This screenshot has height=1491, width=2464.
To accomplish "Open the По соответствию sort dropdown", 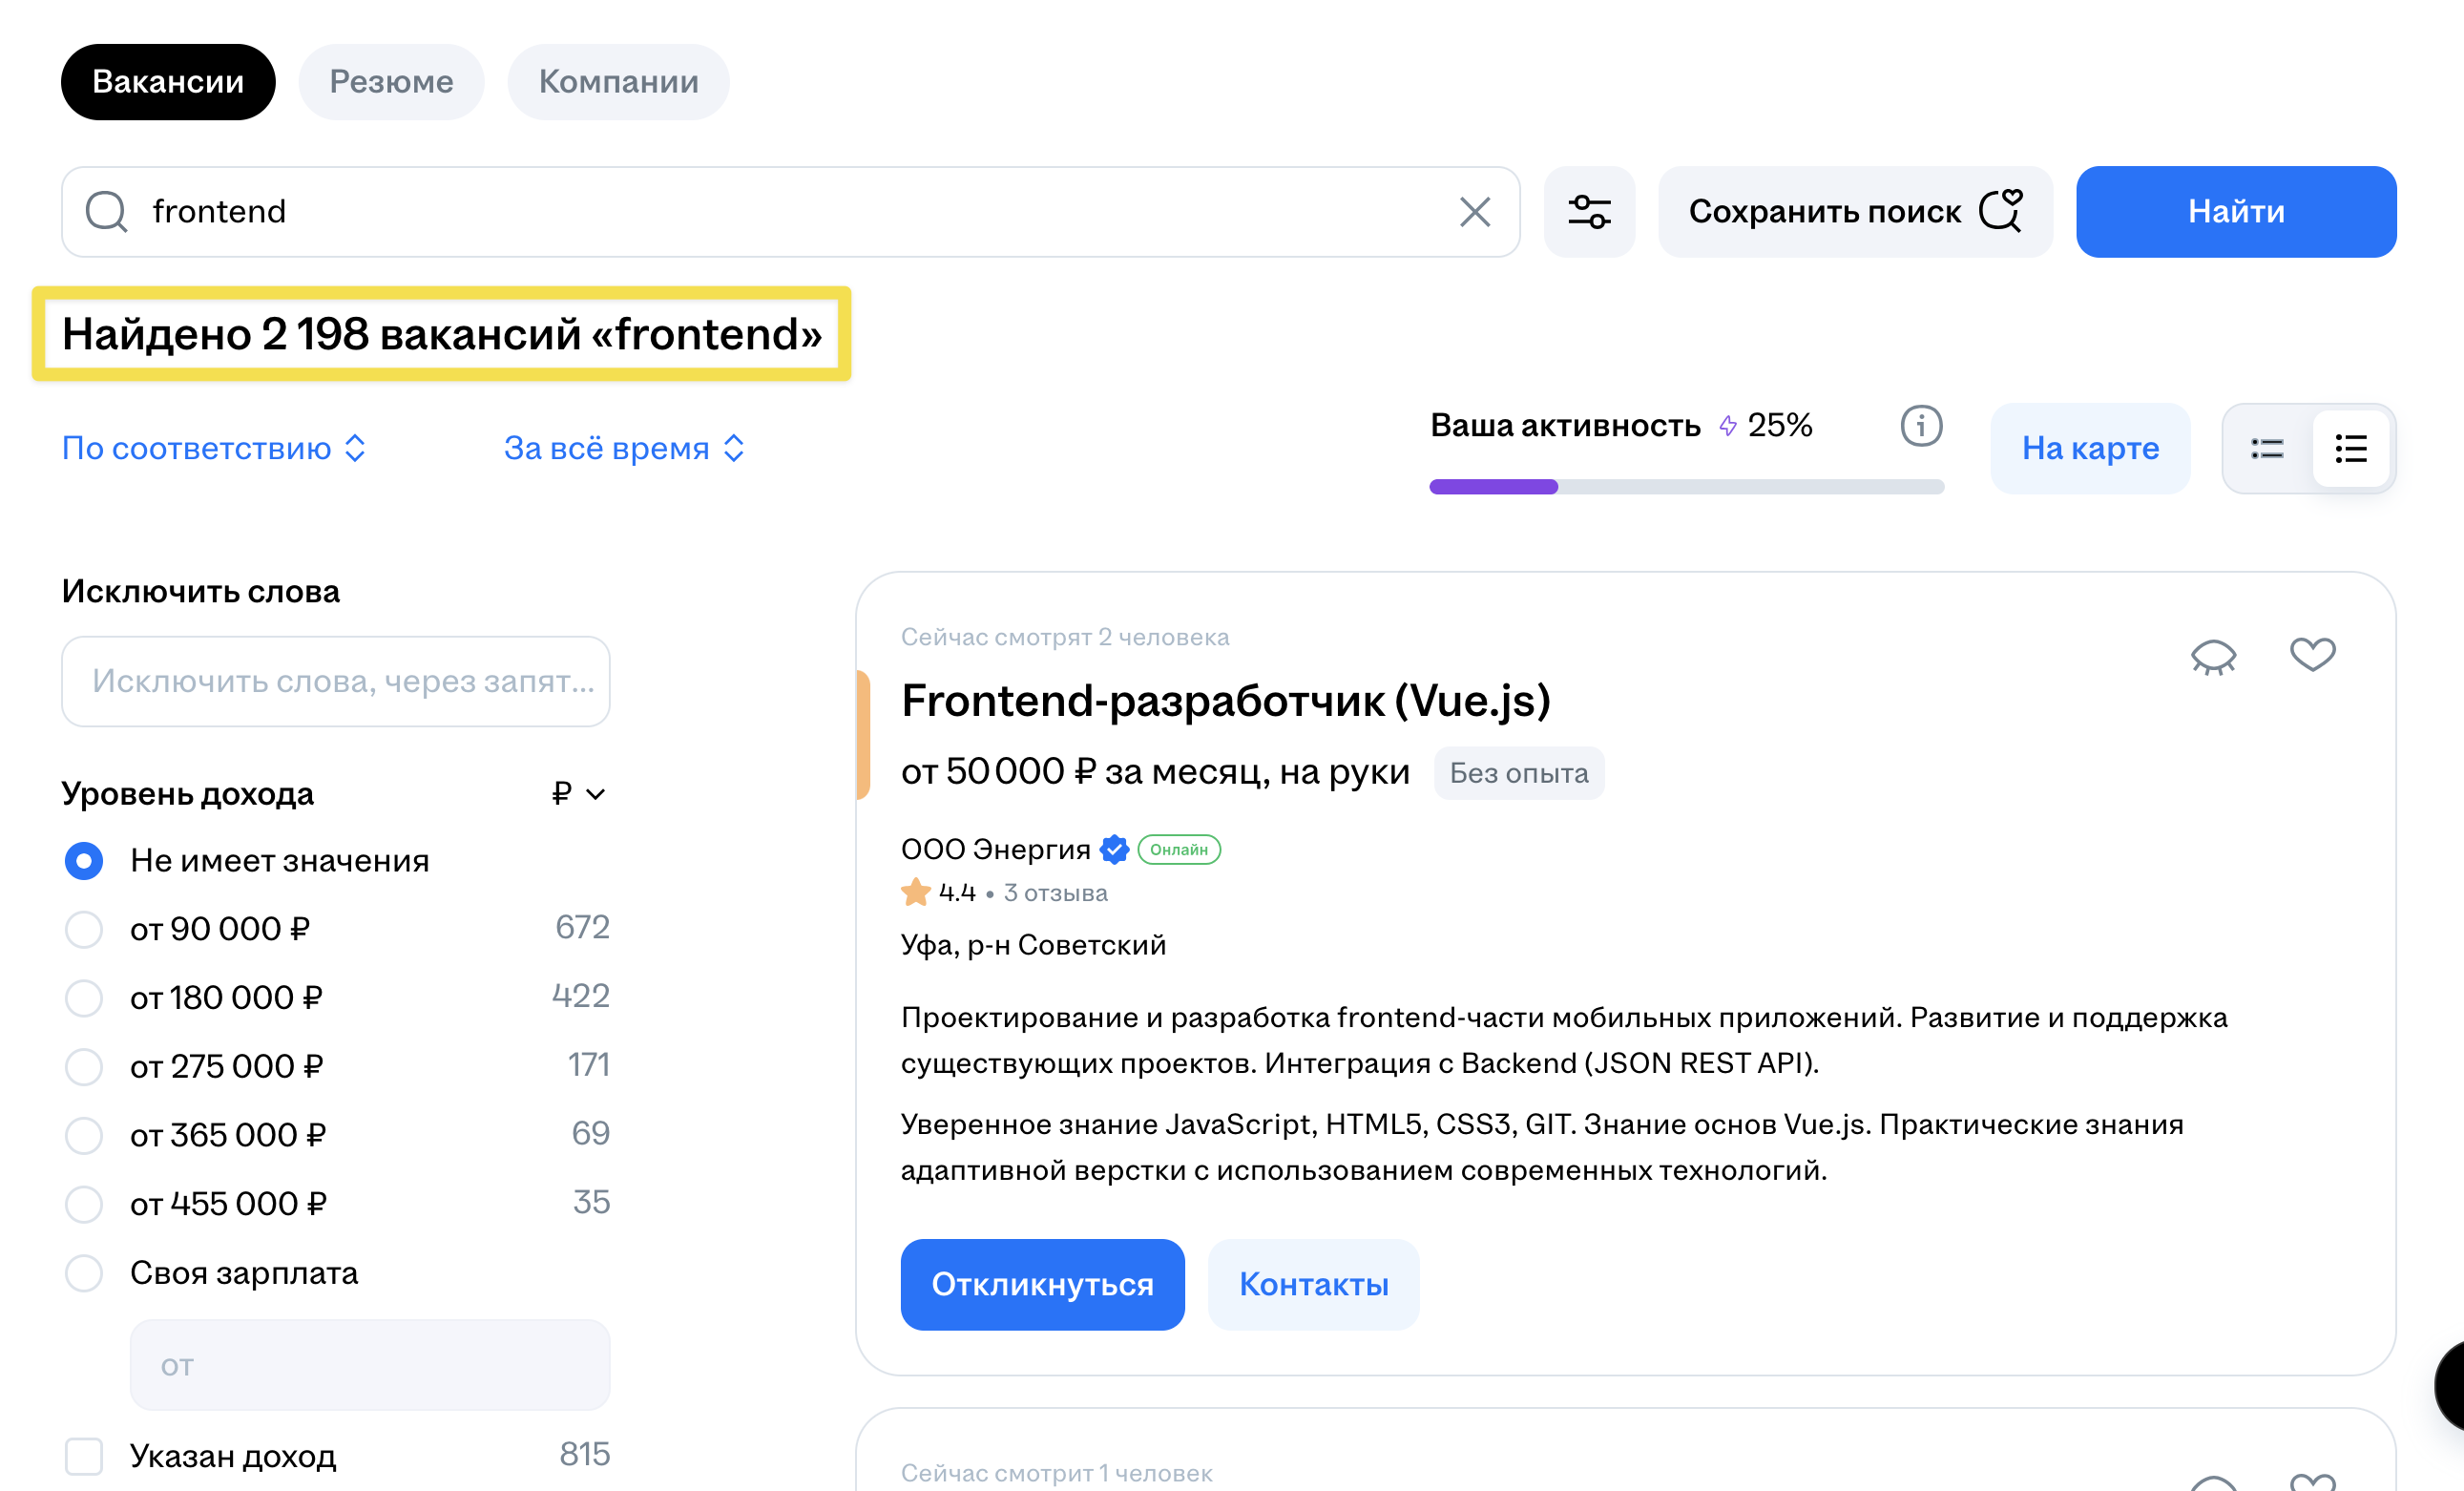I will (x=214, y=448).
